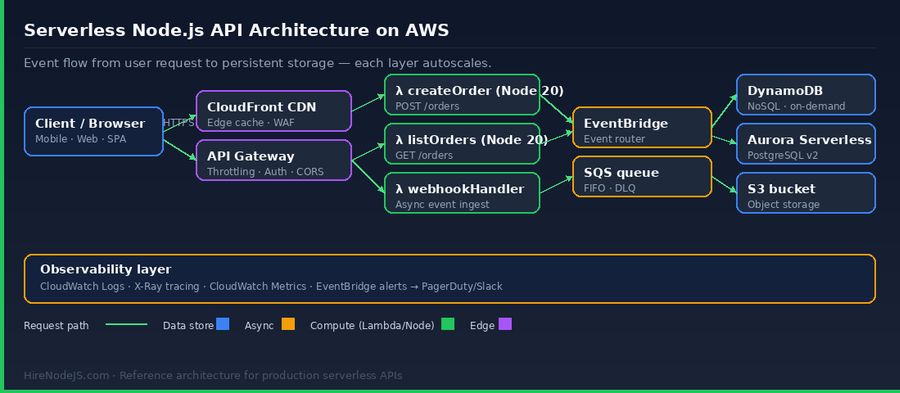Click the Object storage text
The width and height of the screenshot is (900, 393).
(x=783, y=204)
